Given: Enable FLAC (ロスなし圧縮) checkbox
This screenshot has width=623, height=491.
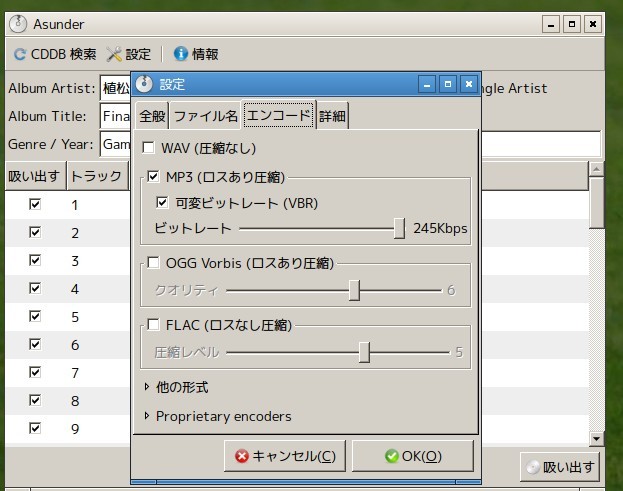Looking at the screenshot, I should click(153, 325).
